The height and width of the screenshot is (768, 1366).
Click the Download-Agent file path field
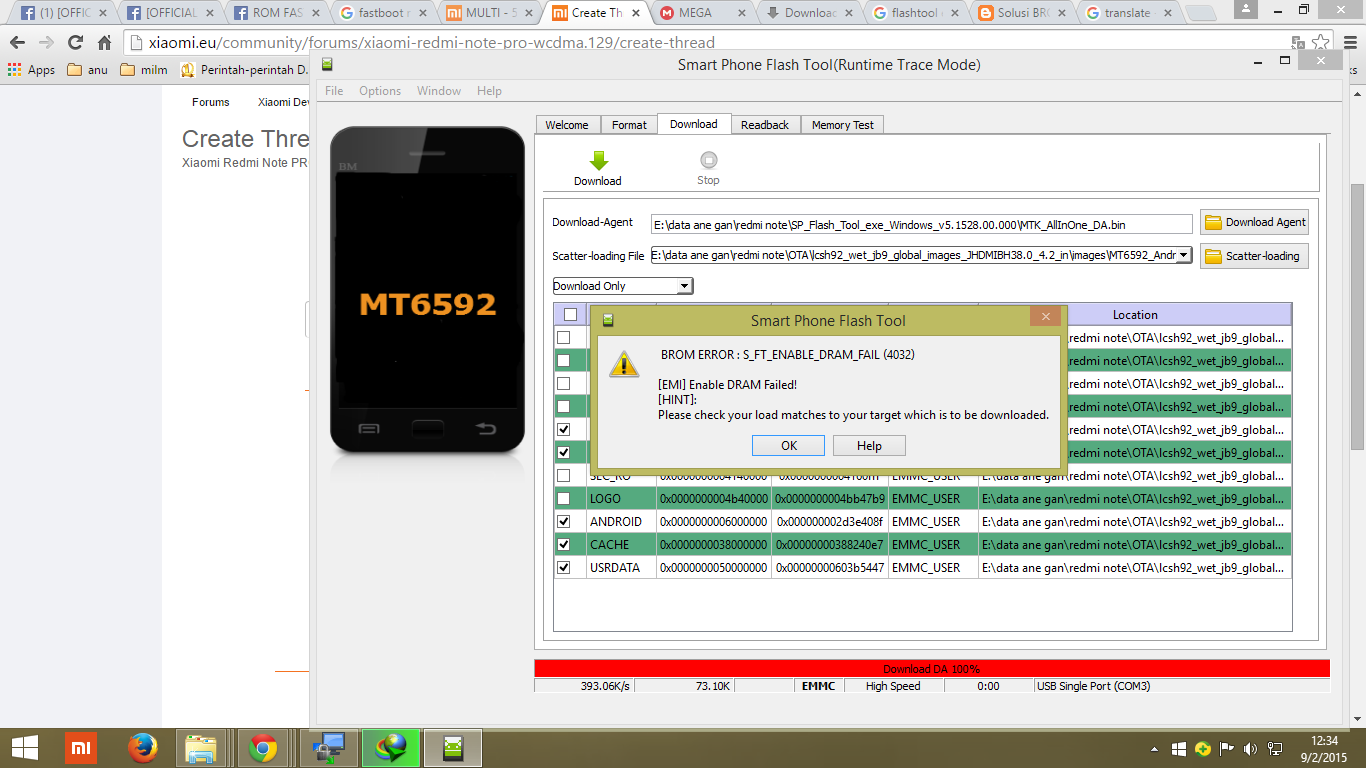click(x=922, y=224)
